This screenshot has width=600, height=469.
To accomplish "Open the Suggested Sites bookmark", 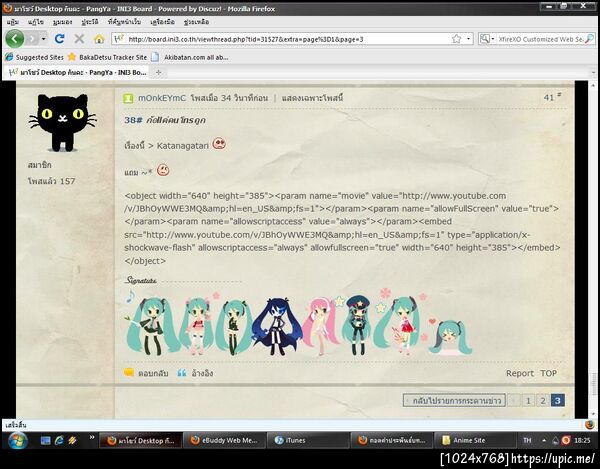I will 34,57.
